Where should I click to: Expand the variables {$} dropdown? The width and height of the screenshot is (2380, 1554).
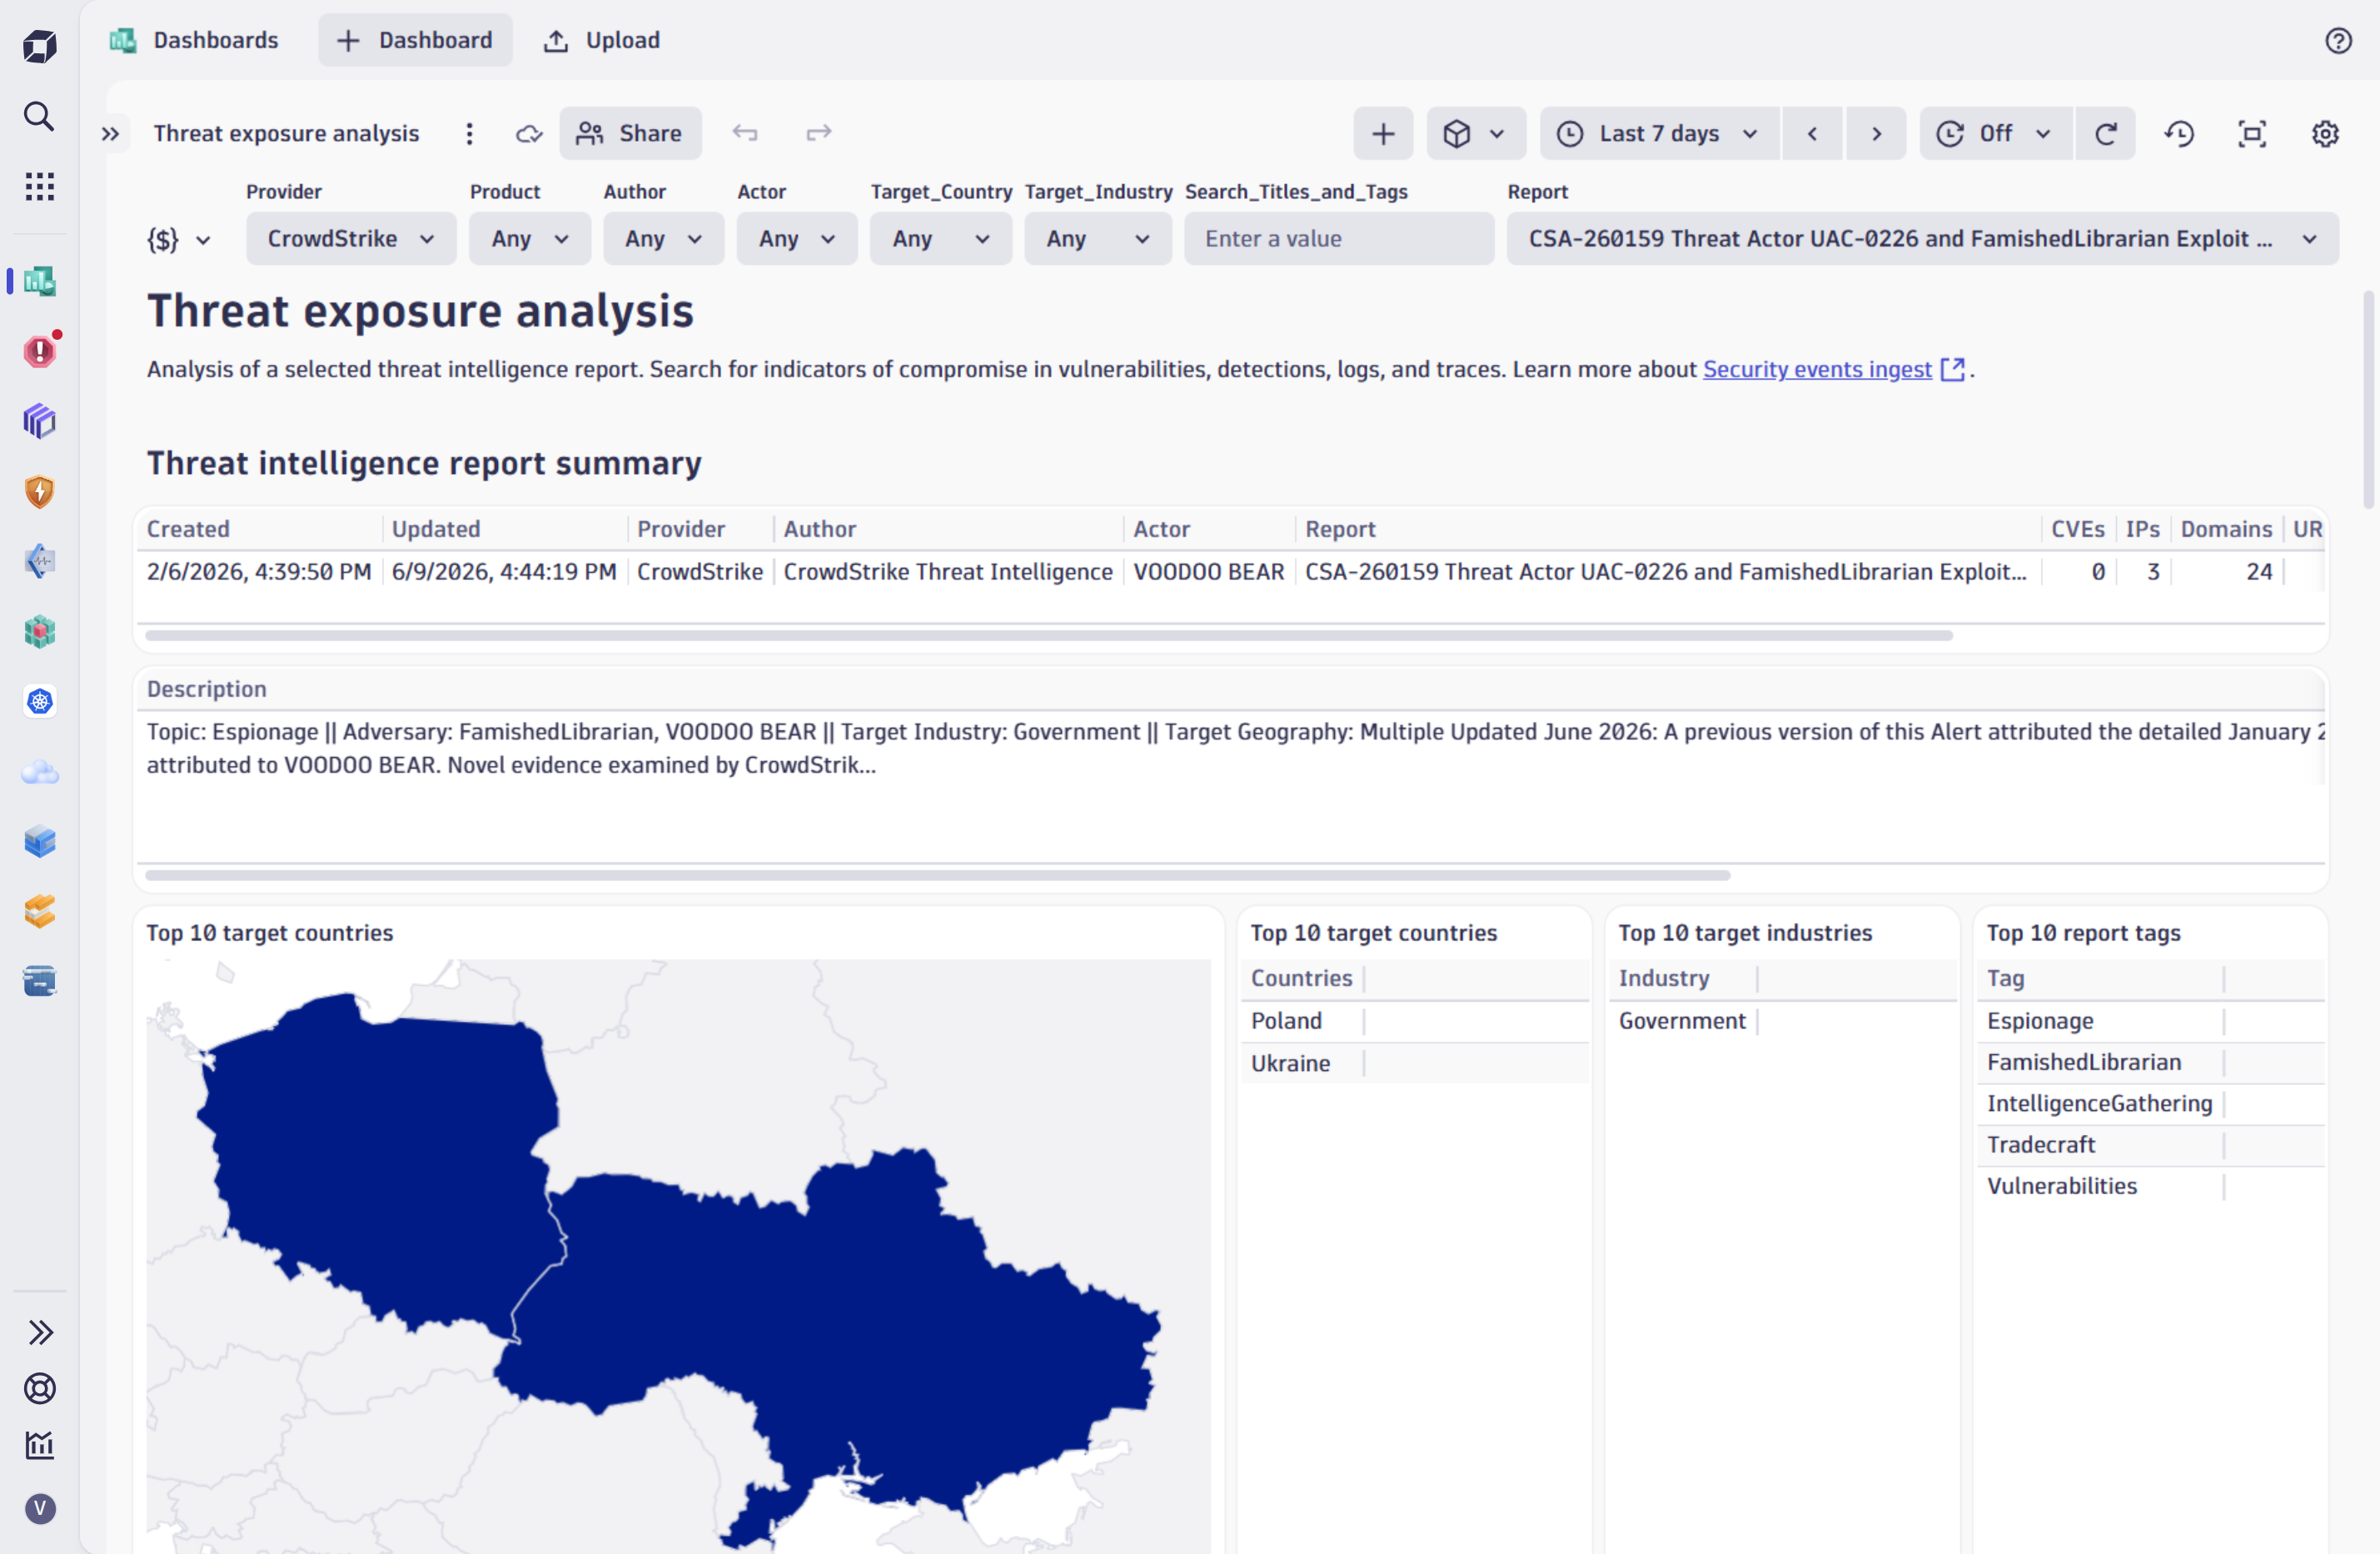[x=179, y=240]
